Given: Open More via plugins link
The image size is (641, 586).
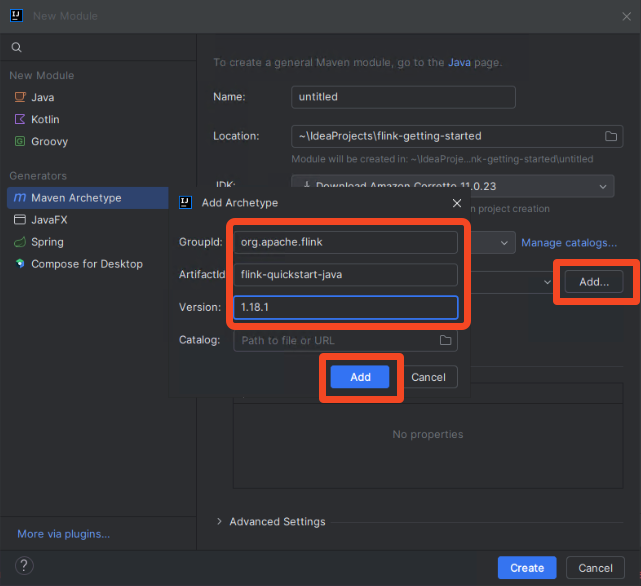Looking at the screenshot, I should click(64, 534).
